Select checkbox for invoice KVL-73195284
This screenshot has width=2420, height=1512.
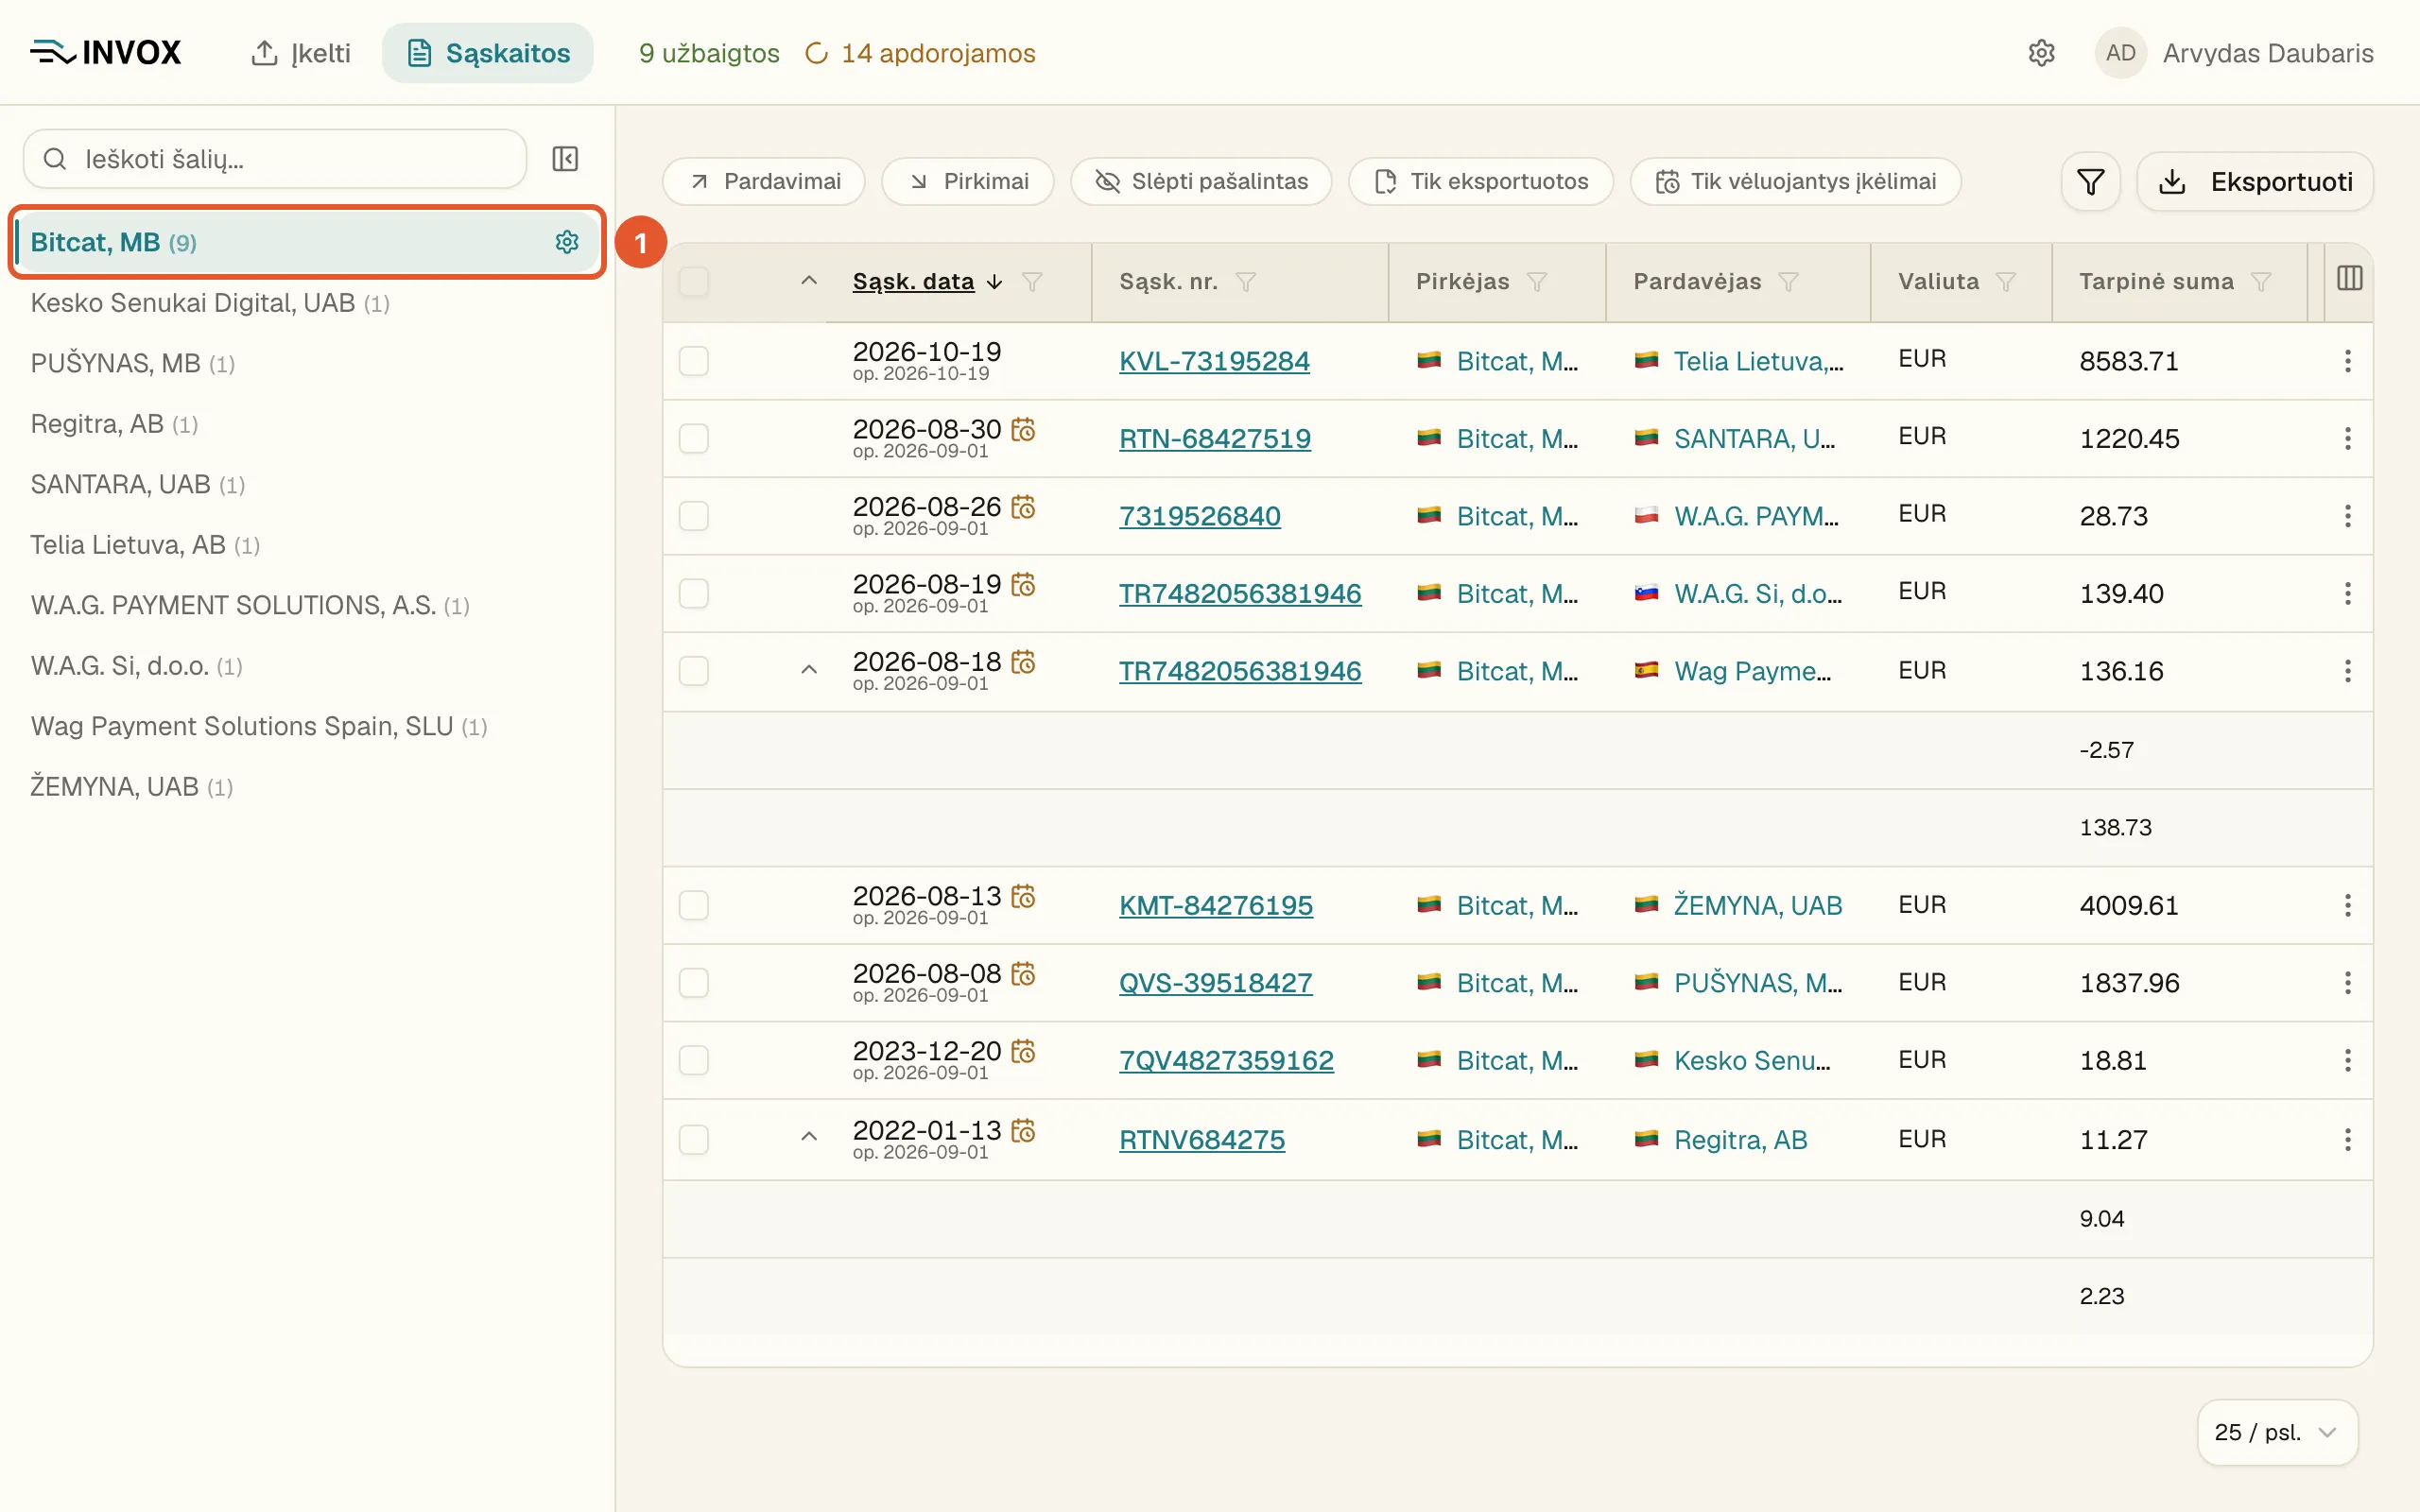pyautogui.click(x=694, y=361)
